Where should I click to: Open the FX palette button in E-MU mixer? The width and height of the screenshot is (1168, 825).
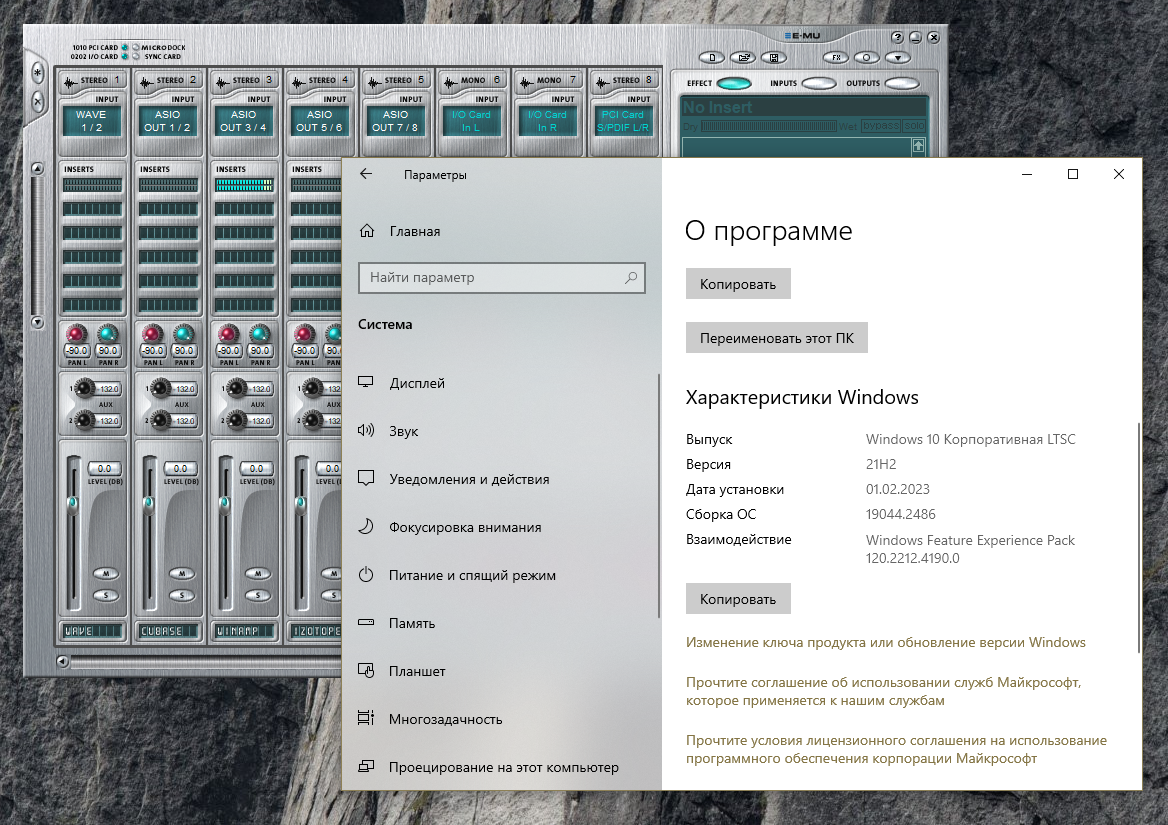pos(836,57)
